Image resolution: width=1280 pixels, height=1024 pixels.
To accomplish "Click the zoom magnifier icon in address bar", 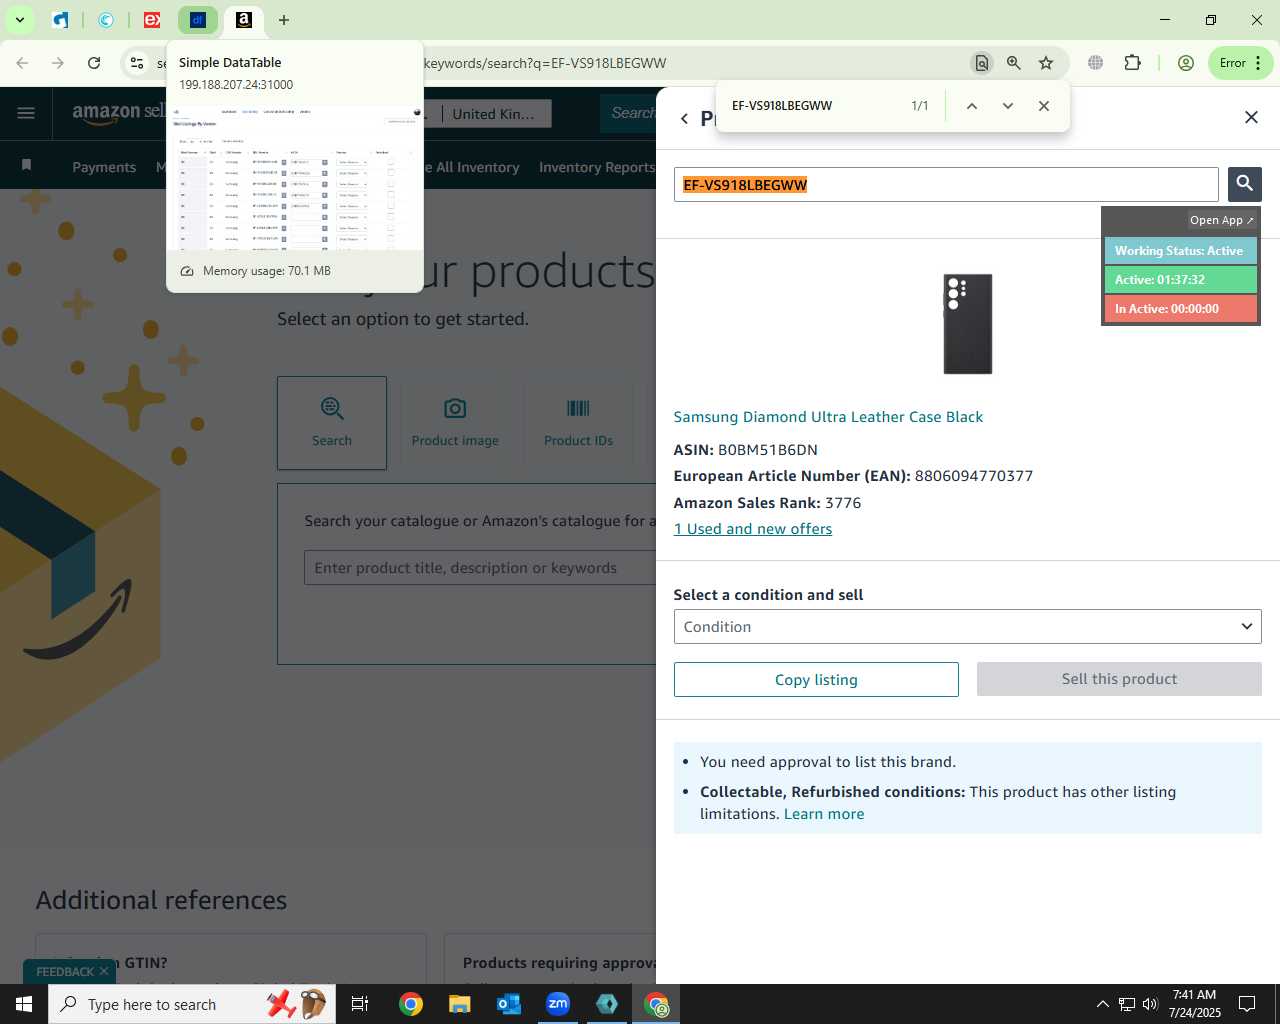I will pyautogui.click(x=1014, y=63).
